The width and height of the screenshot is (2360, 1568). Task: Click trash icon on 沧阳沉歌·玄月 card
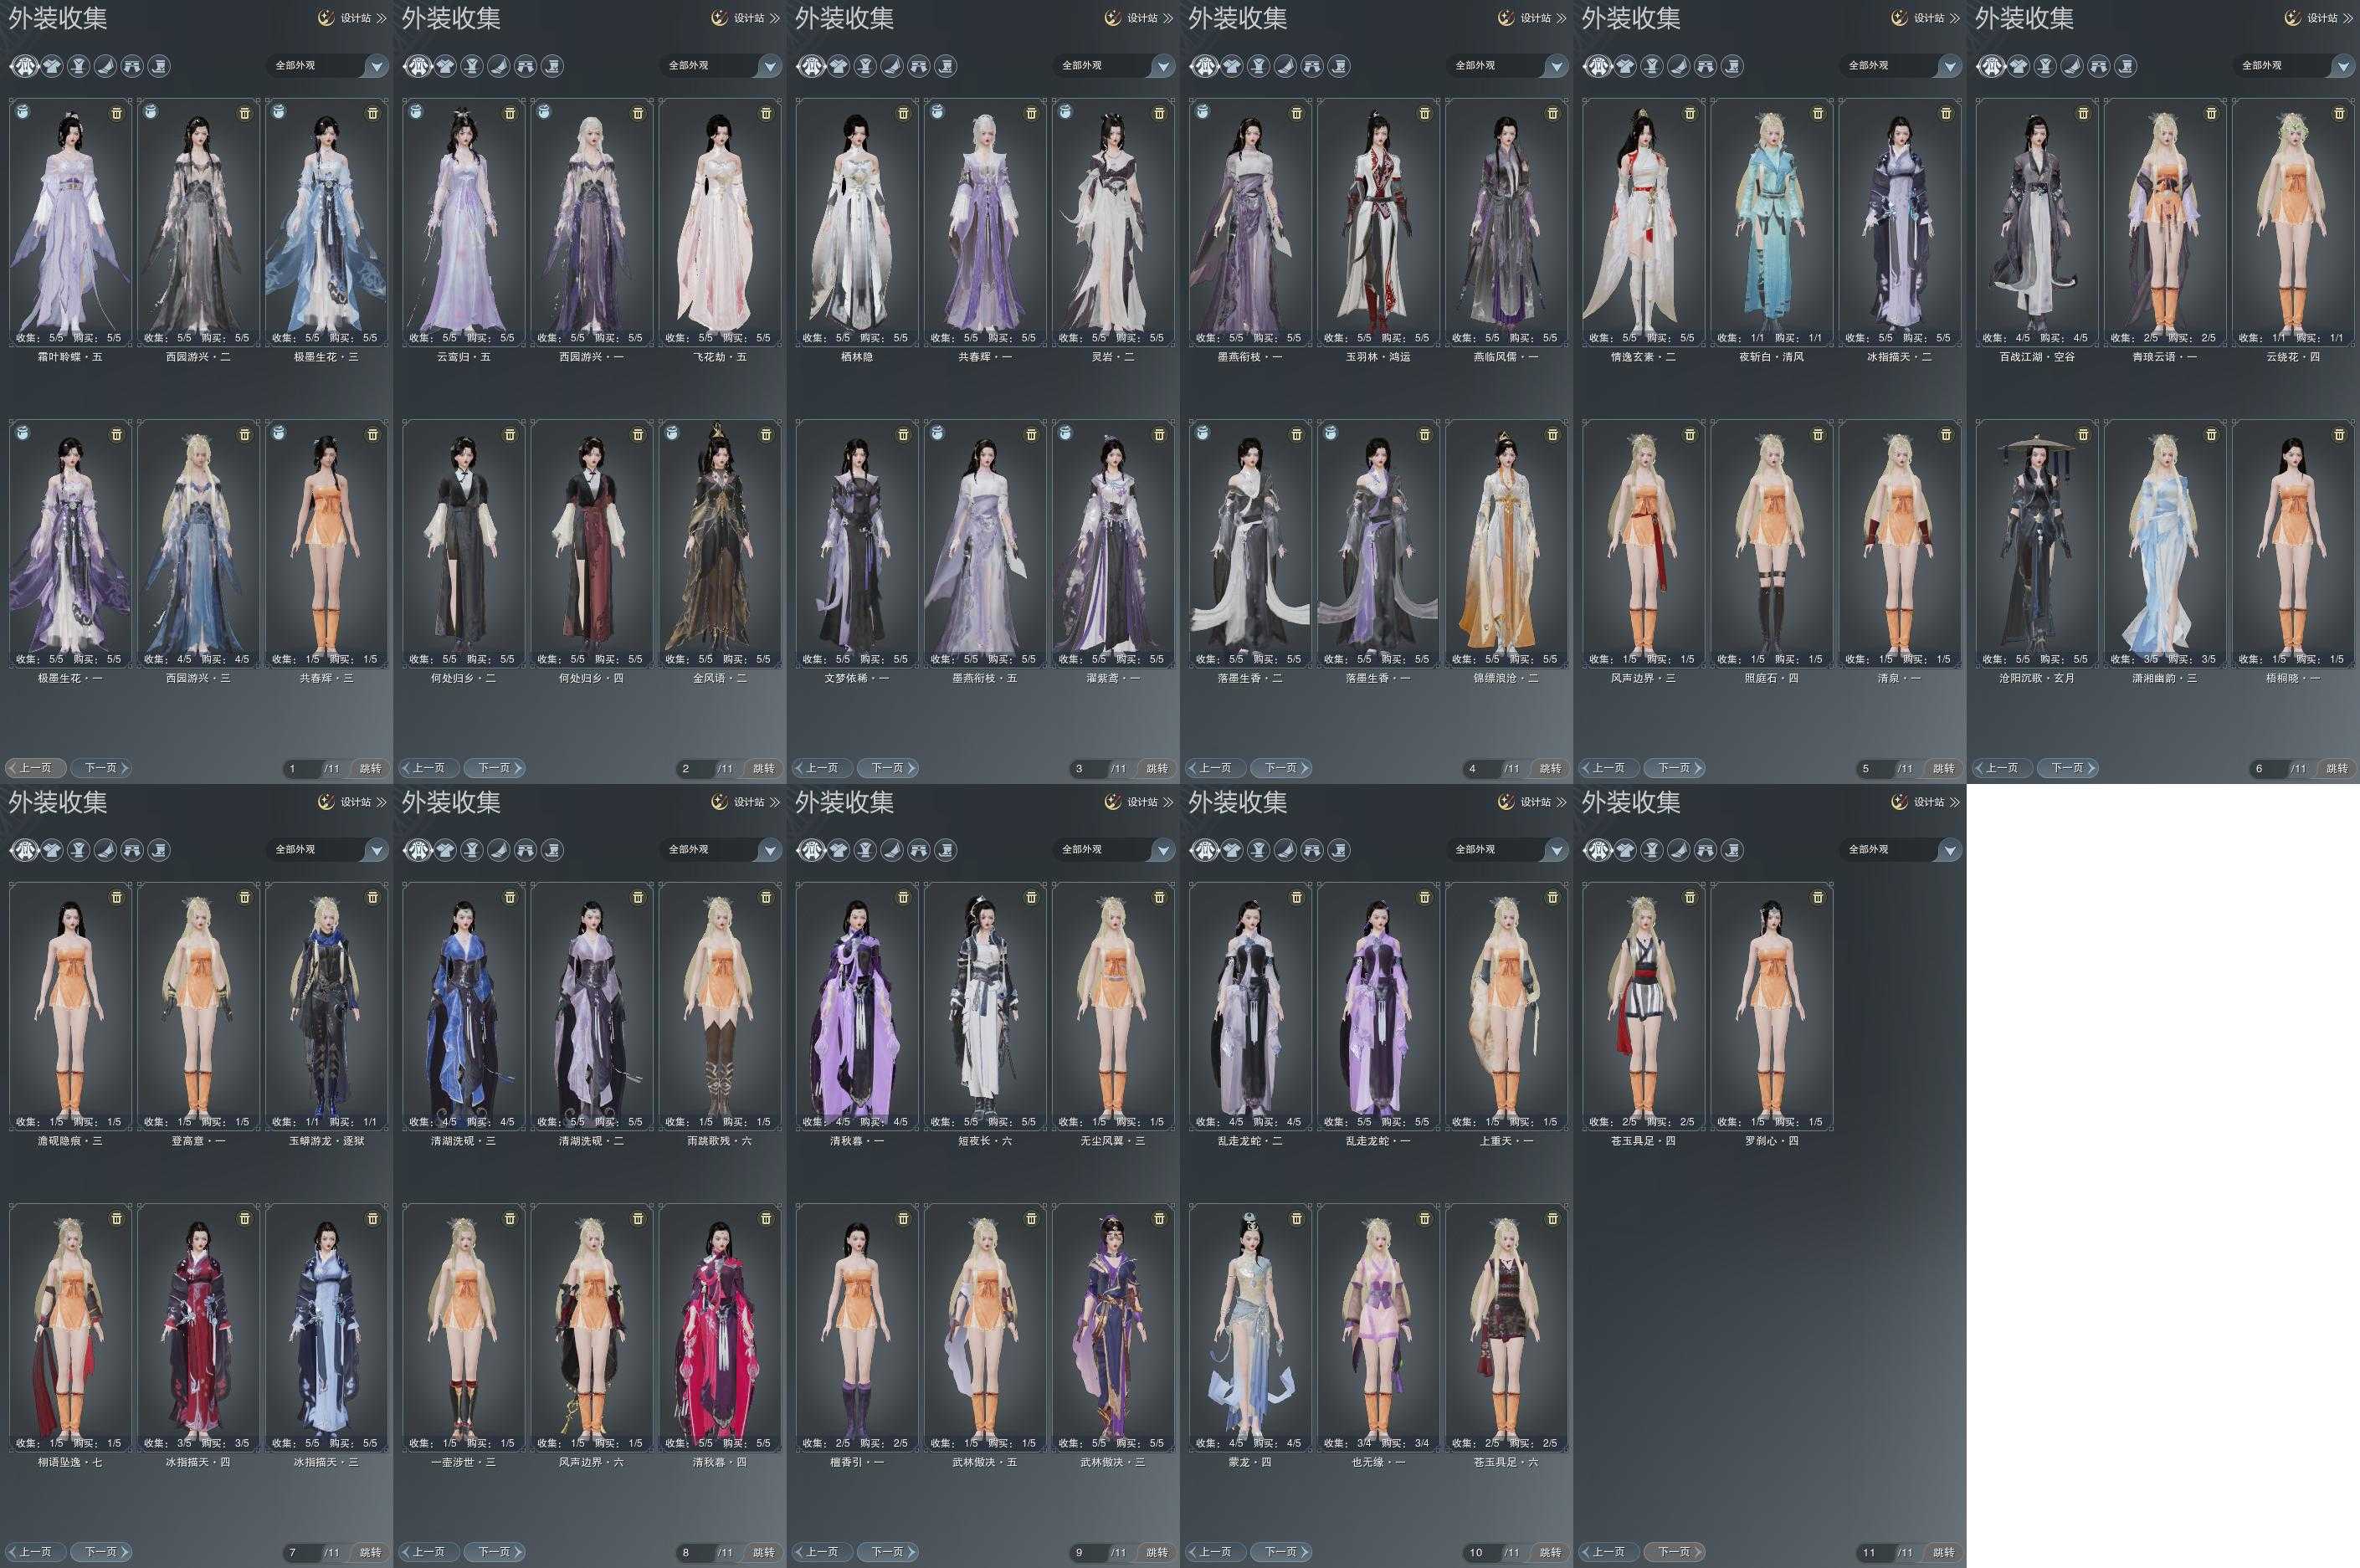(2083, 435)
